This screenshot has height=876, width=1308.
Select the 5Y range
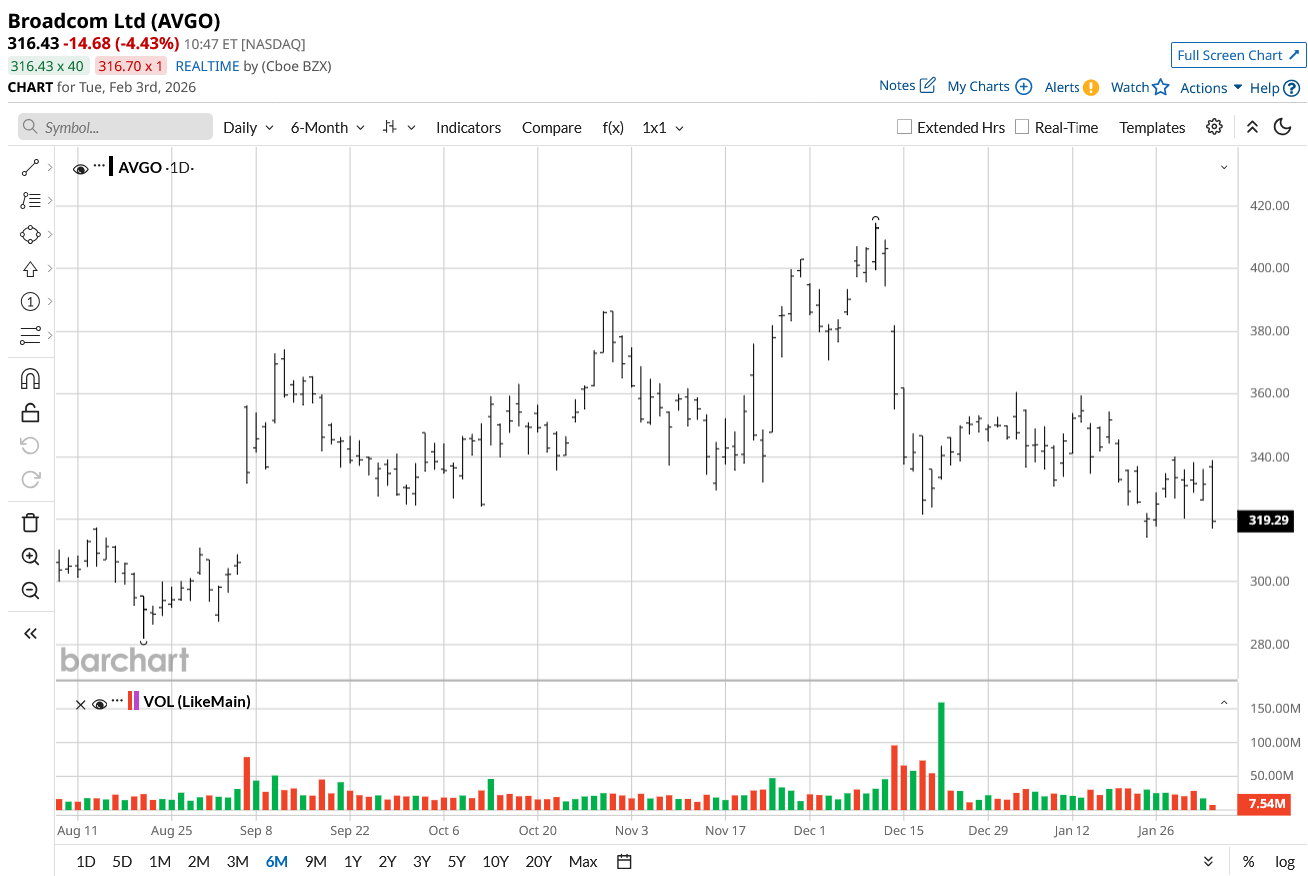pyautogui.click(x=456, y=861)
